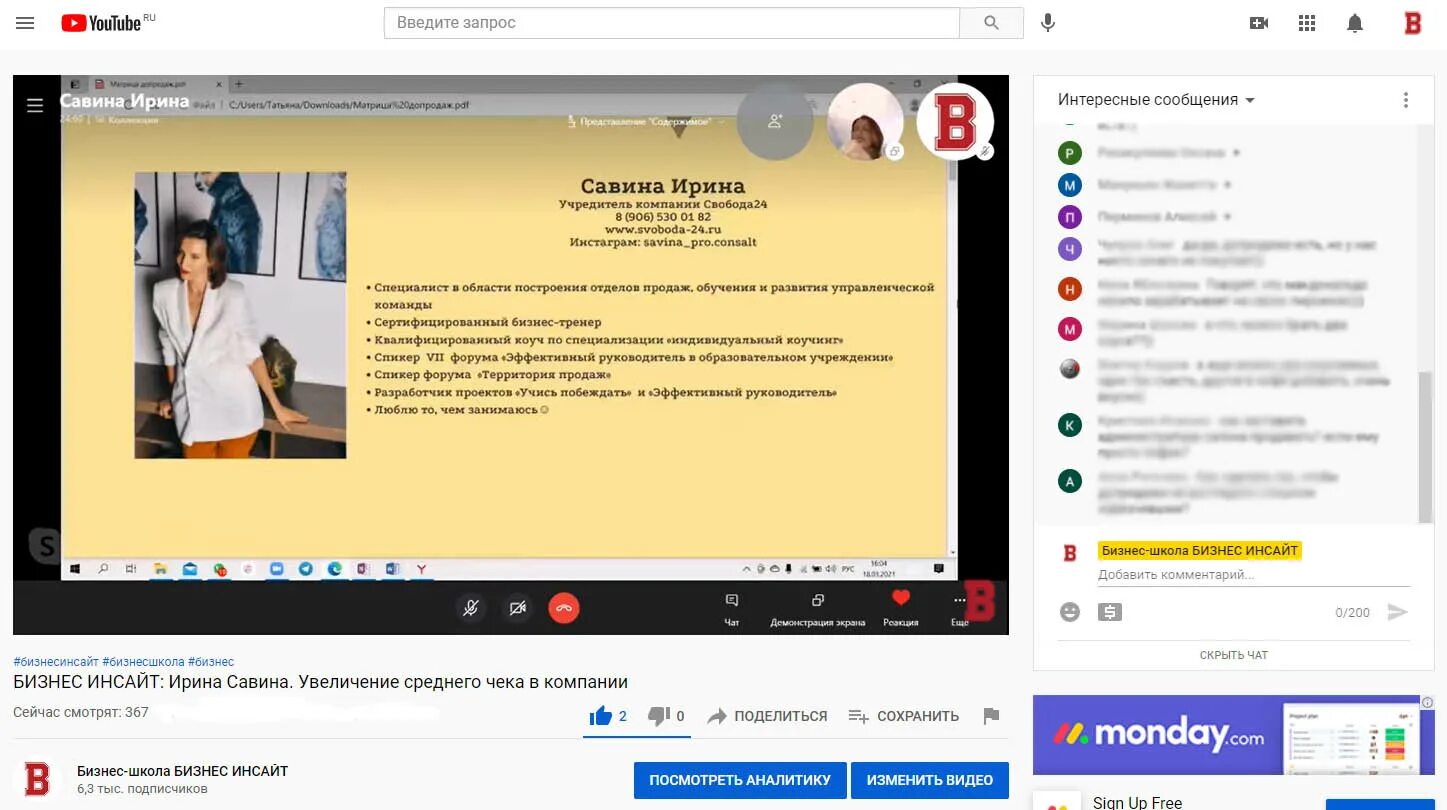1447x810 pixels.
Task: Activate voice search microphone
Action: coord(1048,22)
